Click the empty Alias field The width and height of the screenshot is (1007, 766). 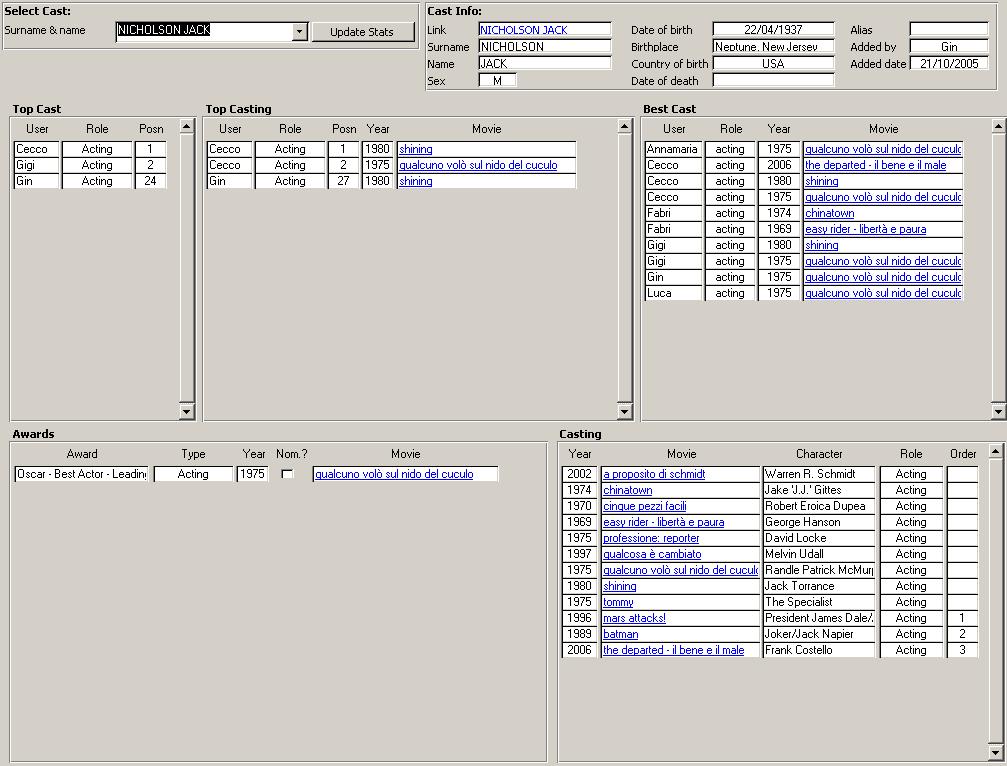click(949, 30)
